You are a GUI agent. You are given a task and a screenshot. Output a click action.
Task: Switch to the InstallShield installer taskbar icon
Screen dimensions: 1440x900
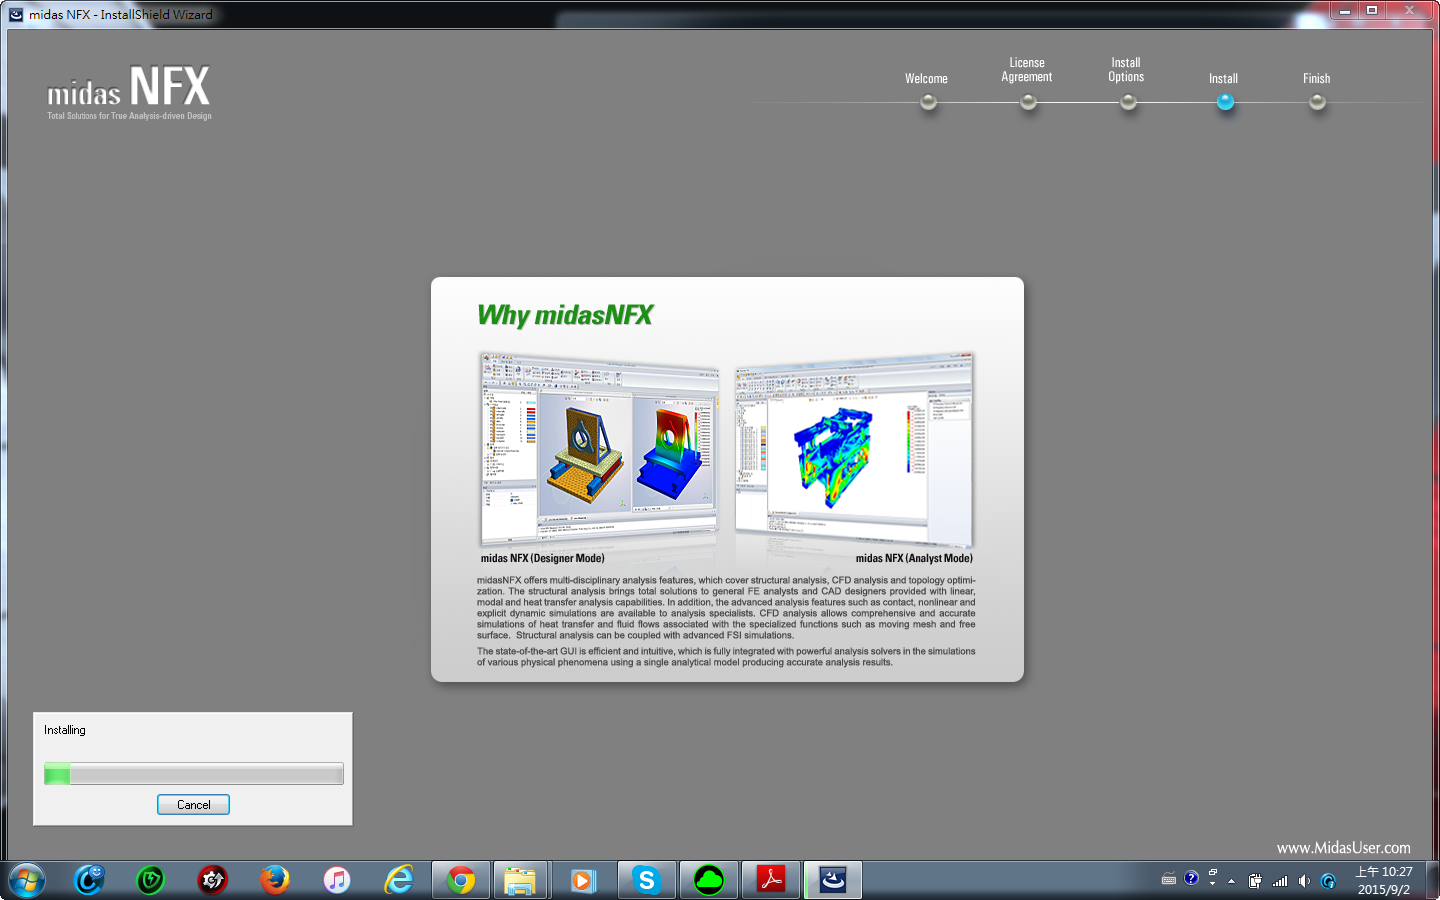832,880
